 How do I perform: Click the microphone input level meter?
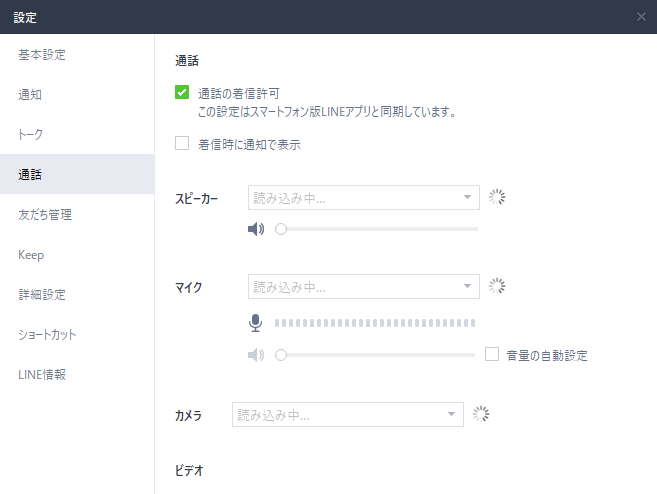tap(375, 323)
